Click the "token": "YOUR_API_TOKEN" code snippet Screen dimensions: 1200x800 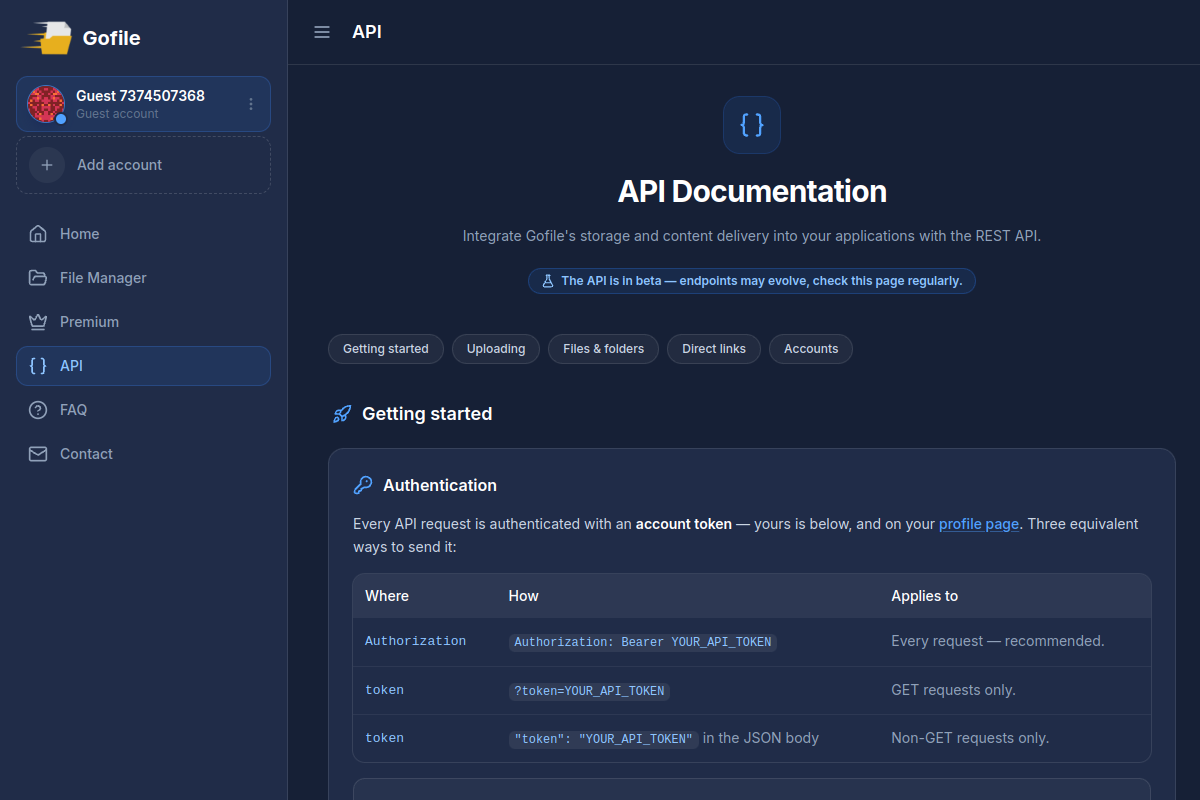[x=604, y=739]
